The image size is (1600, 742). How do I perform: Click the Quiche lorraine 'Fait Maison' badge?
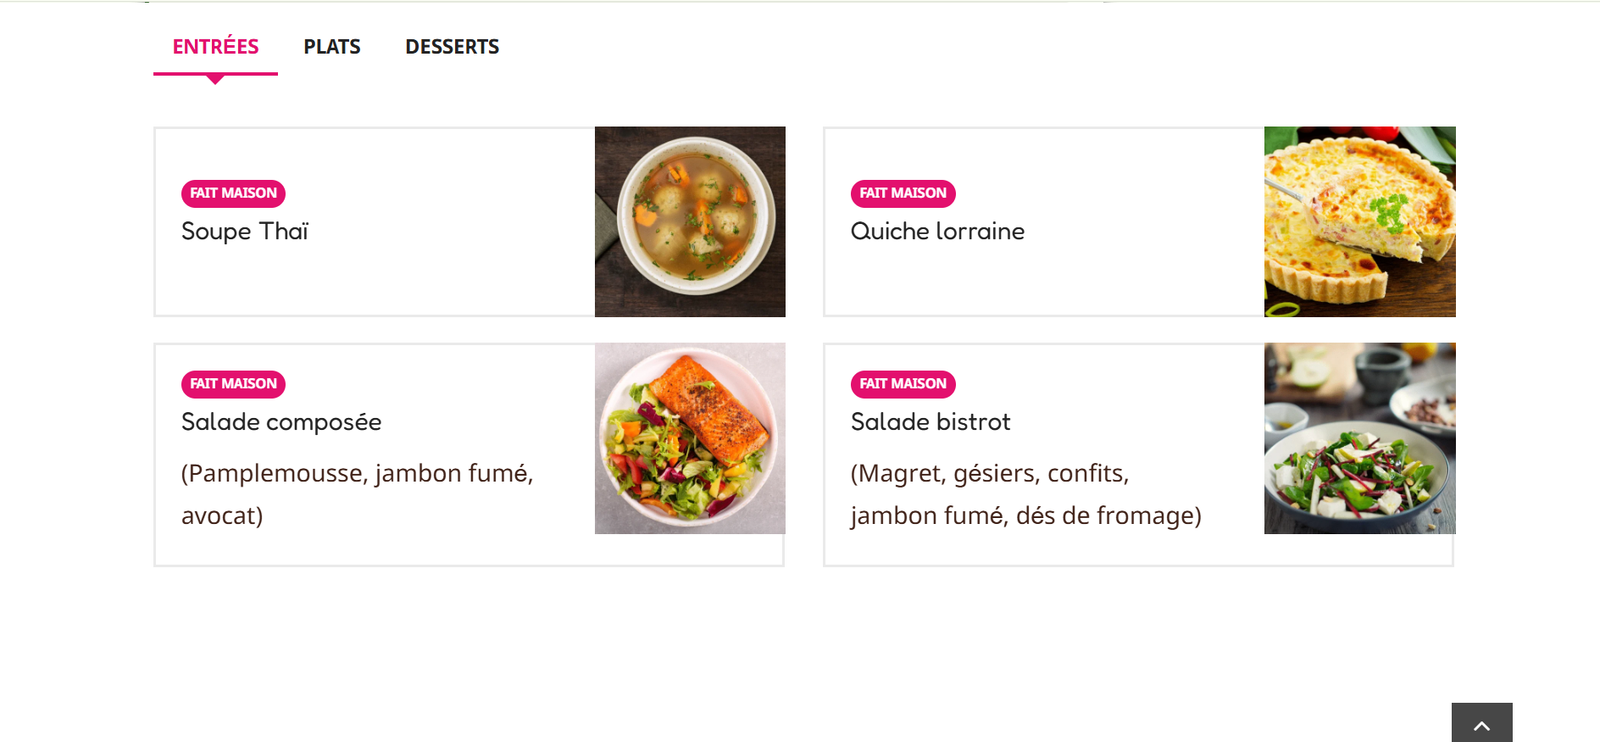(x=902, y=193)
